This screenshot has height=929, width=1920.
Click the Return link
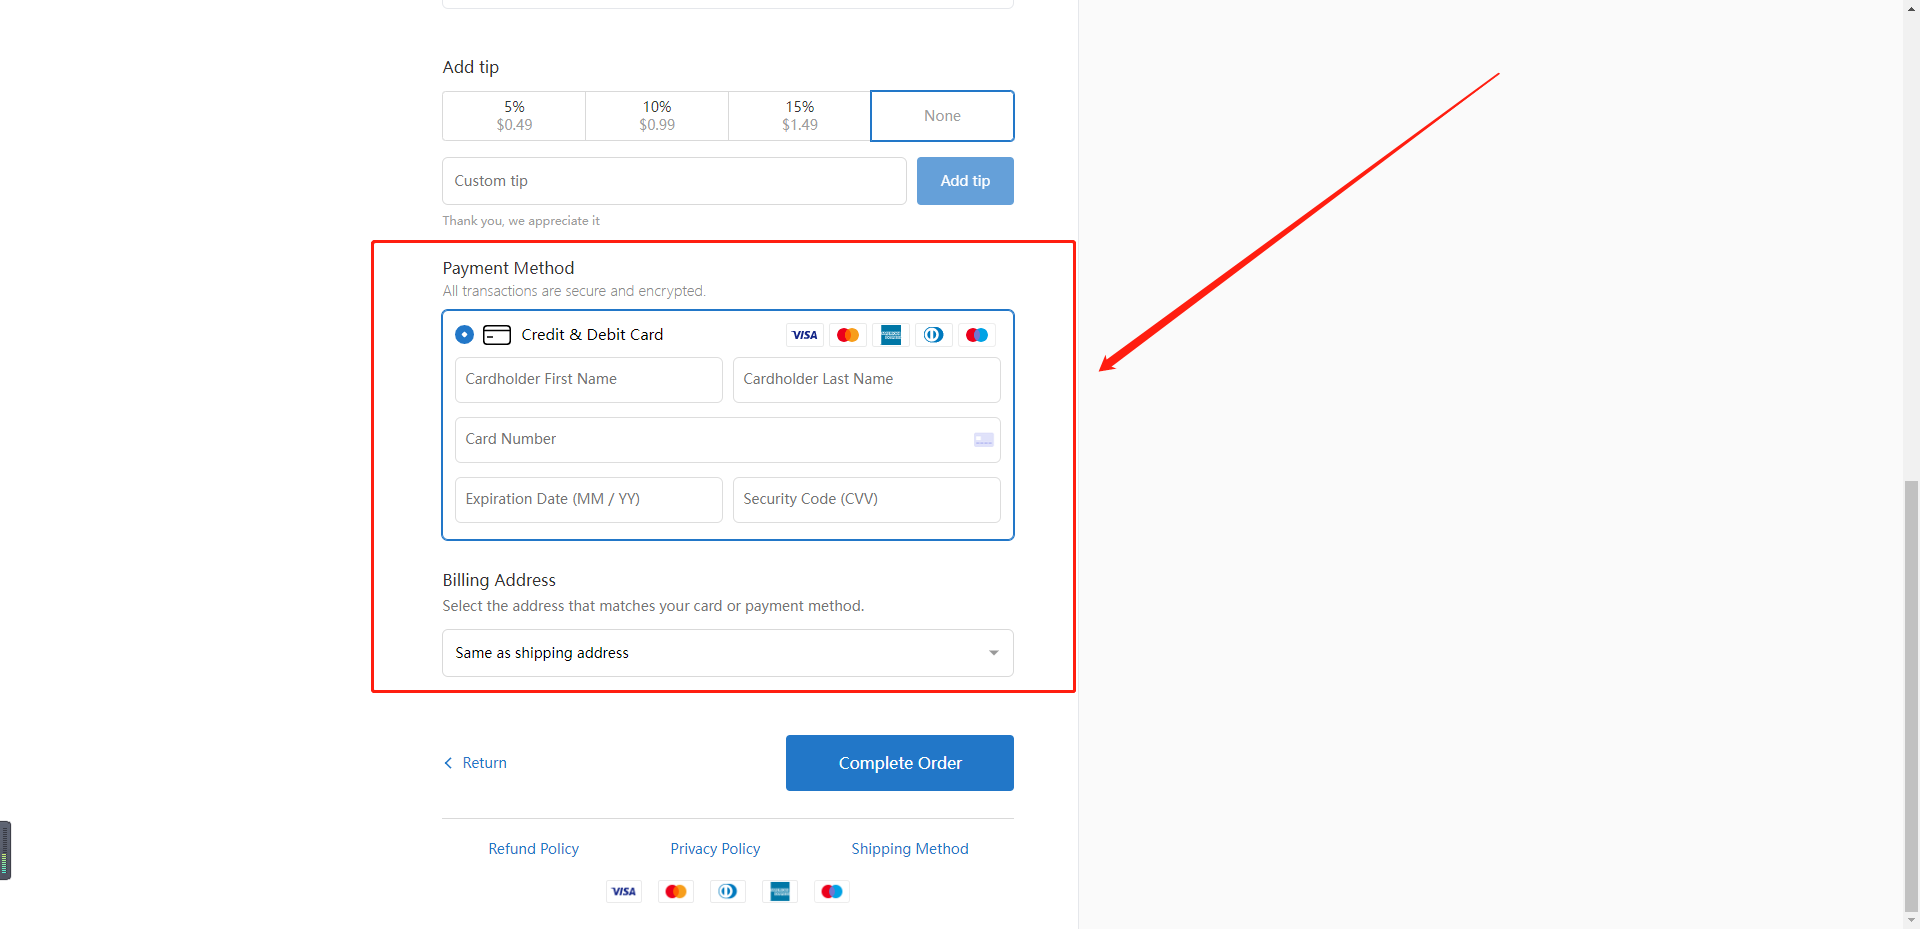click(x=484, y=763)
